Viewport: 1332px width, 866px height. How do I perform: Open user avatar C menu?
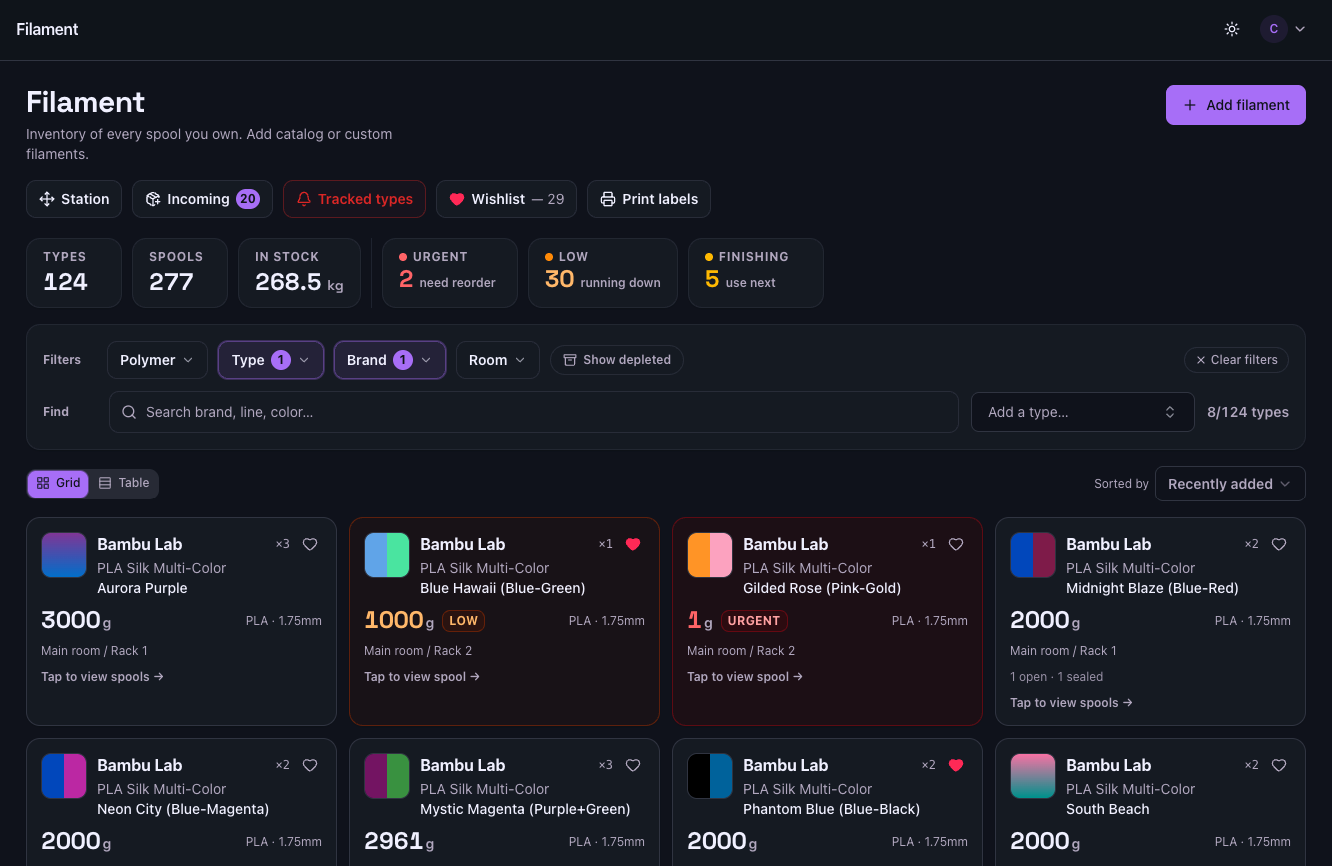click(1273, 29)
